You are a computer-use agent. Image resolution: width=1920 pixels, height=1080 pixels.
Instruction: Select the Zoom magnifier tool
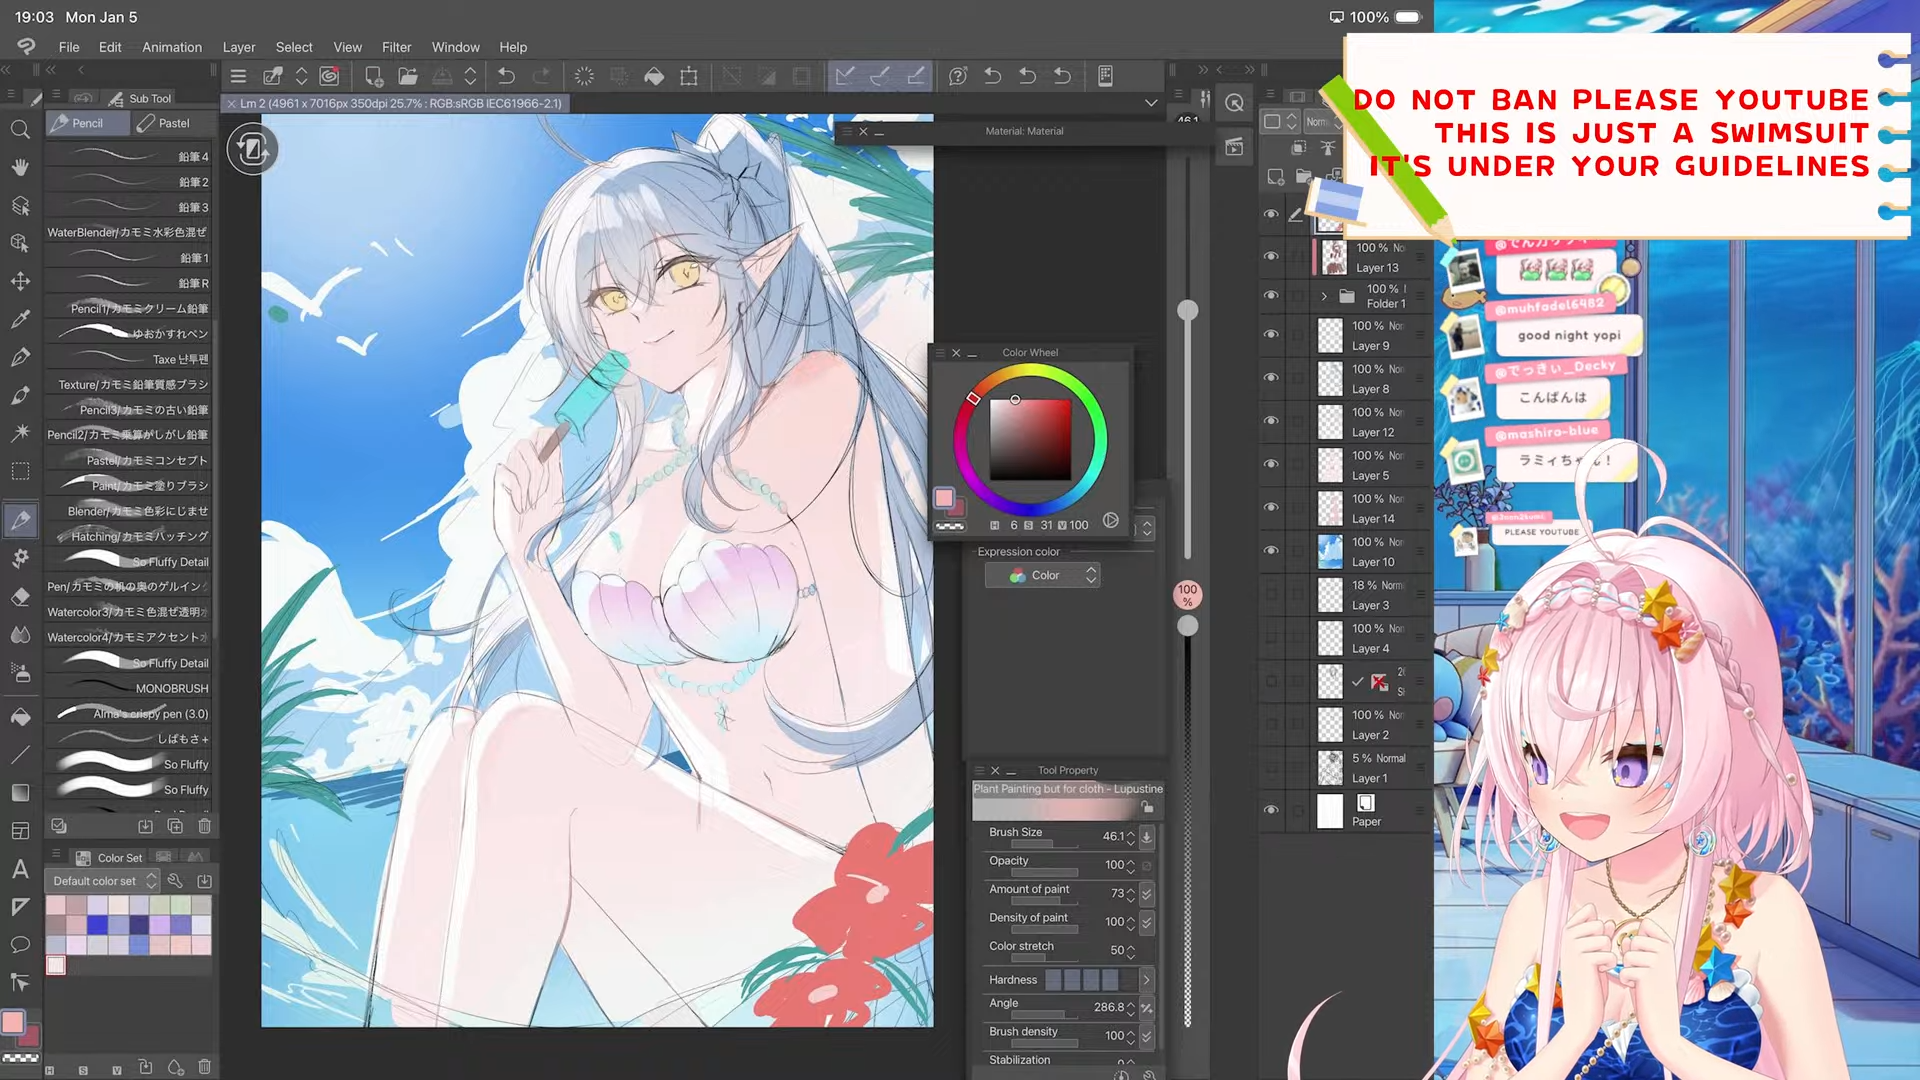(x=20, y=129)
